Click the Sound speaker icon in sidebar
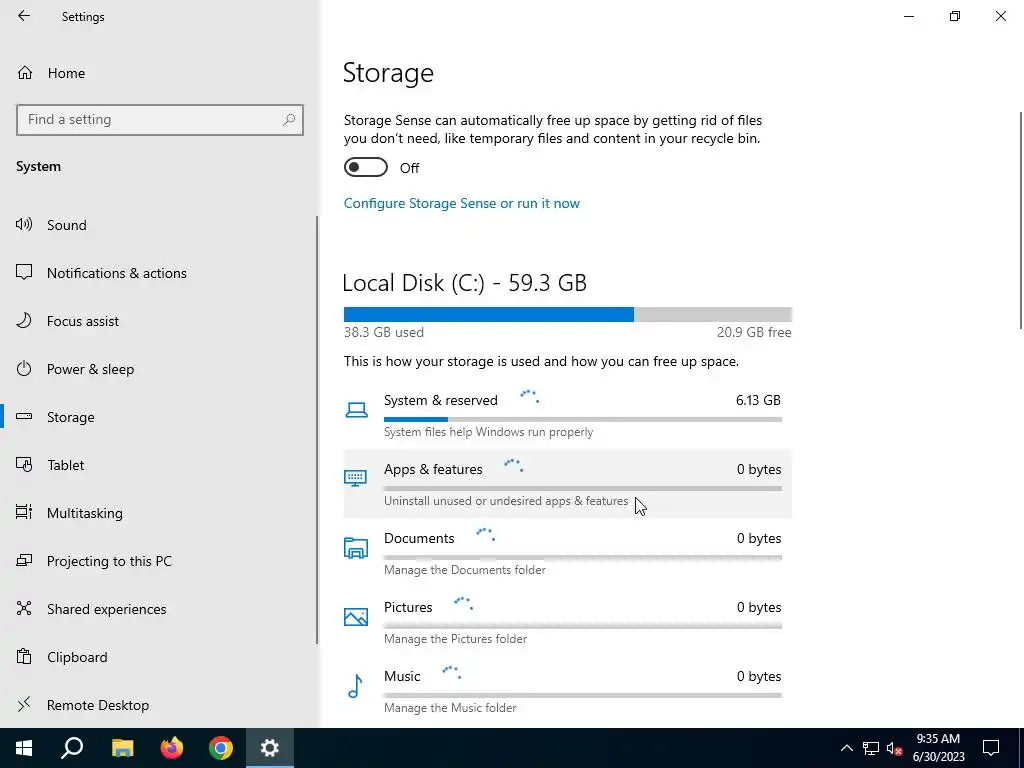This screenshot has width=1024, height=768. coord(24,225)
